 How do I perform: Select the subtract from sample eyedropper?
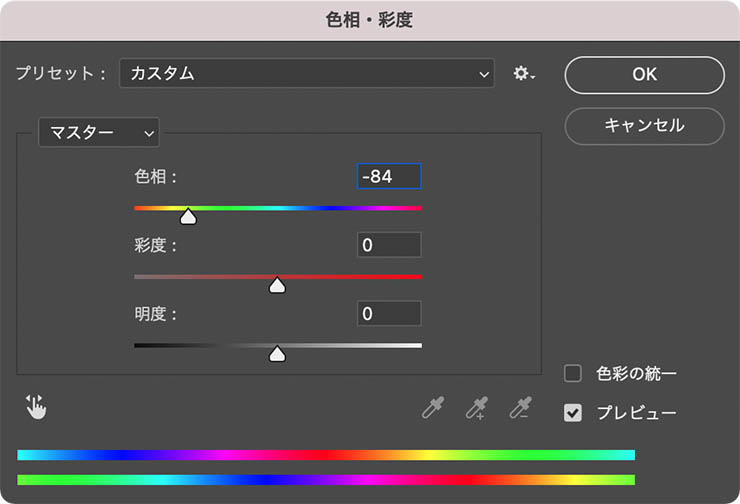click(x=520, y=407)
